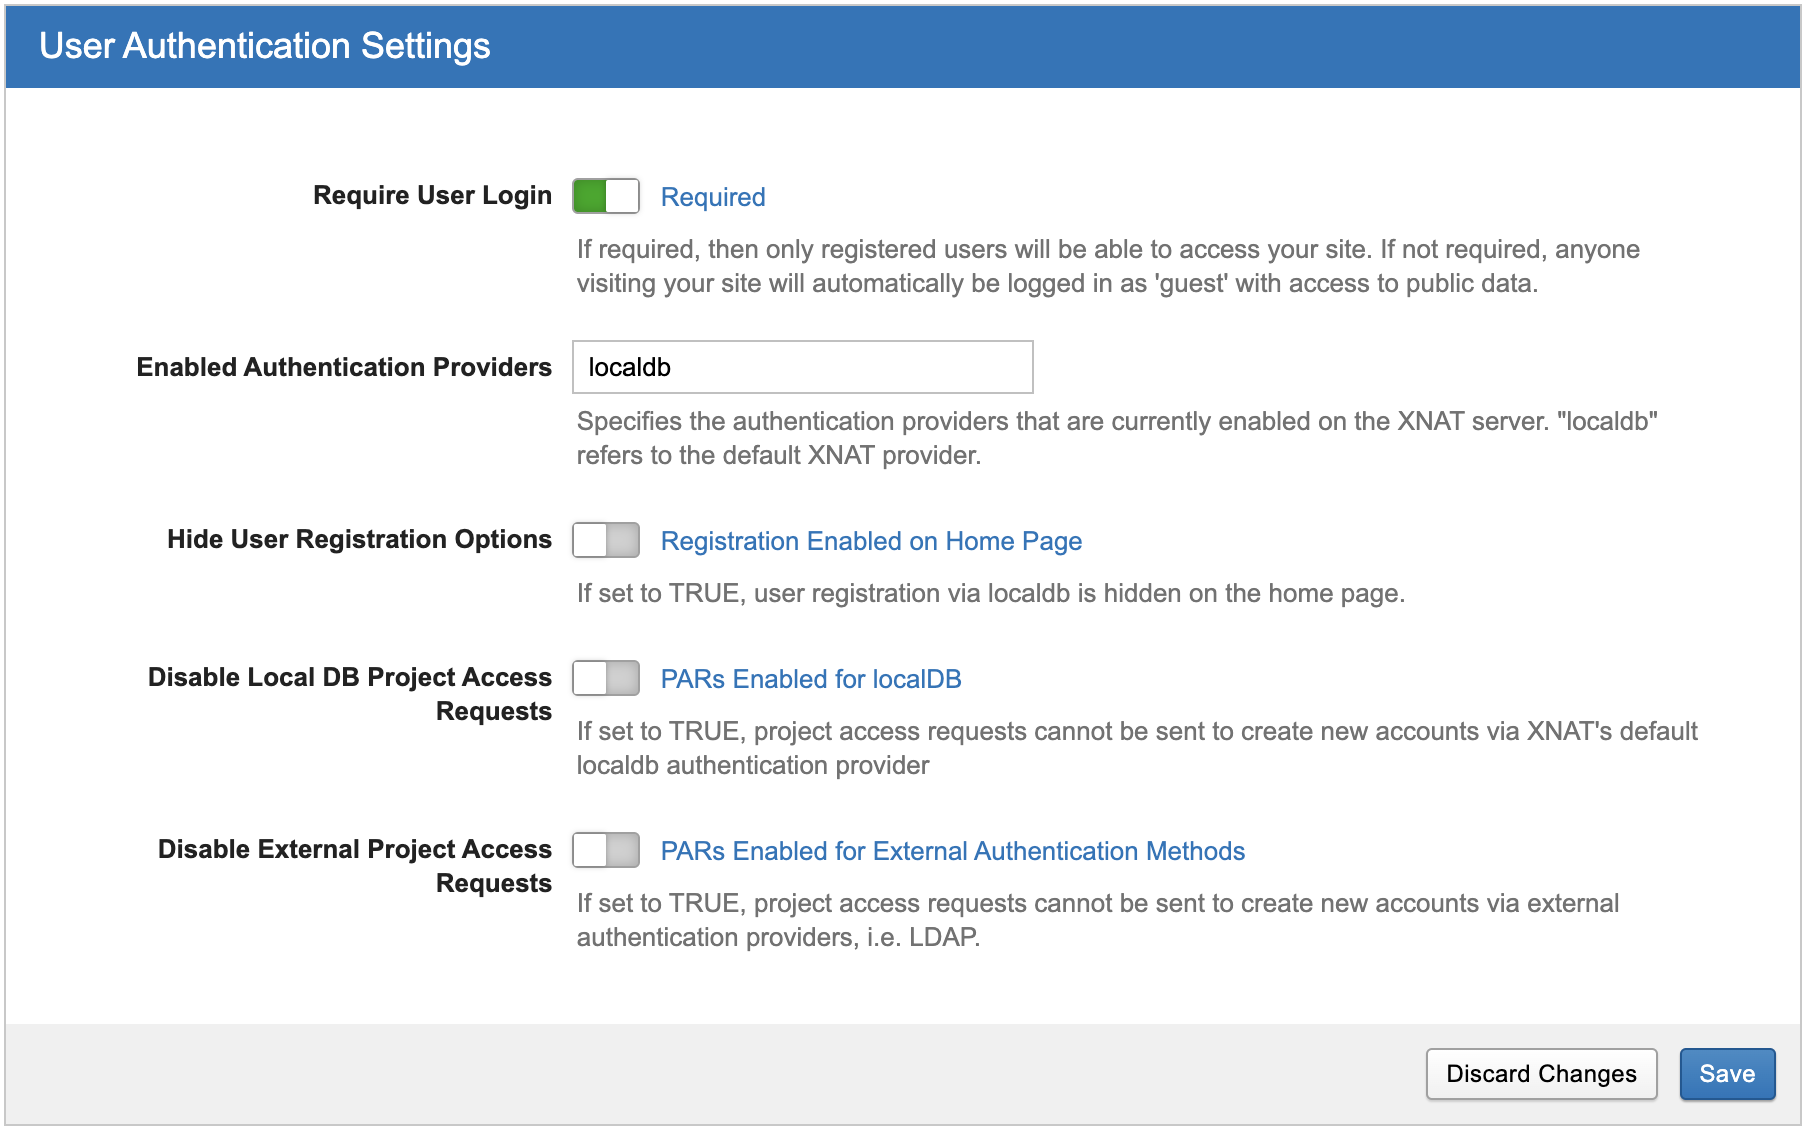Turn on Disable External Project Access Requests switch
The height and width of the screenshot is (1132, 1806).
click(x=605, y=850)
